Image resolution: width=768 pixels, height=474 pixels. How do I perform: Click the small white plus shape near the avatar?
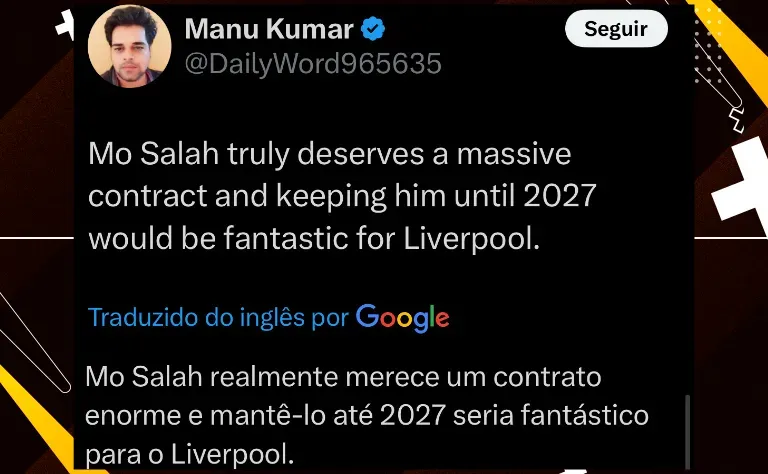pyautogui.click(x=65, y=25)
